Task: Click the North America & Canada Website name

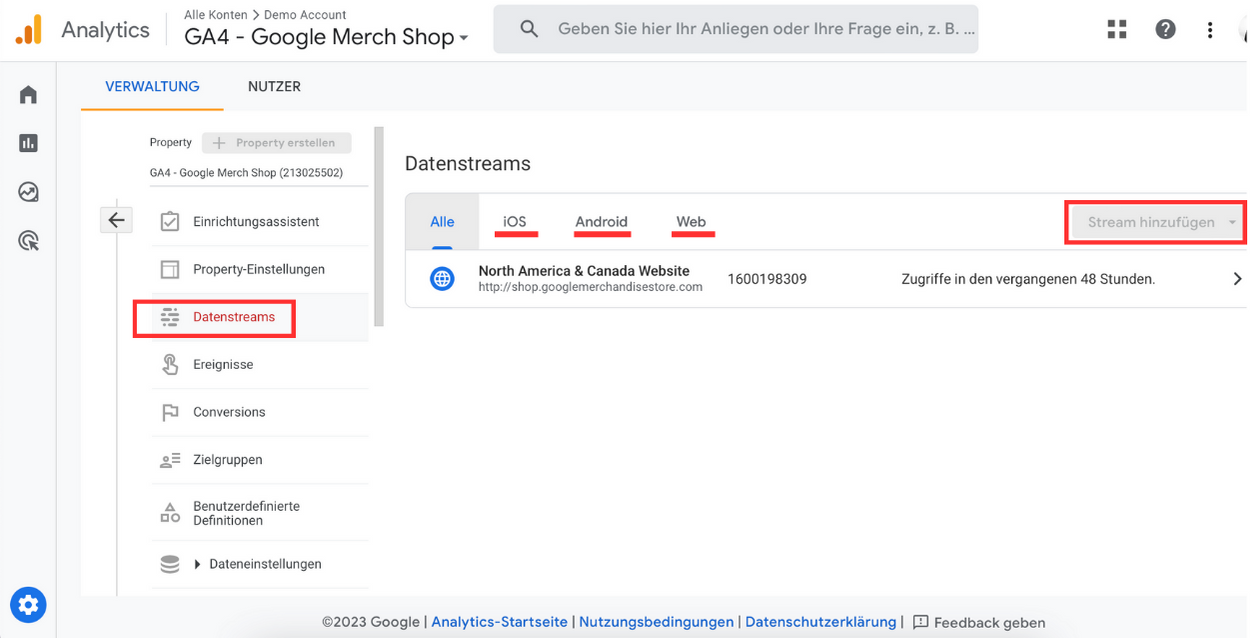Action: tap(584, 271)
